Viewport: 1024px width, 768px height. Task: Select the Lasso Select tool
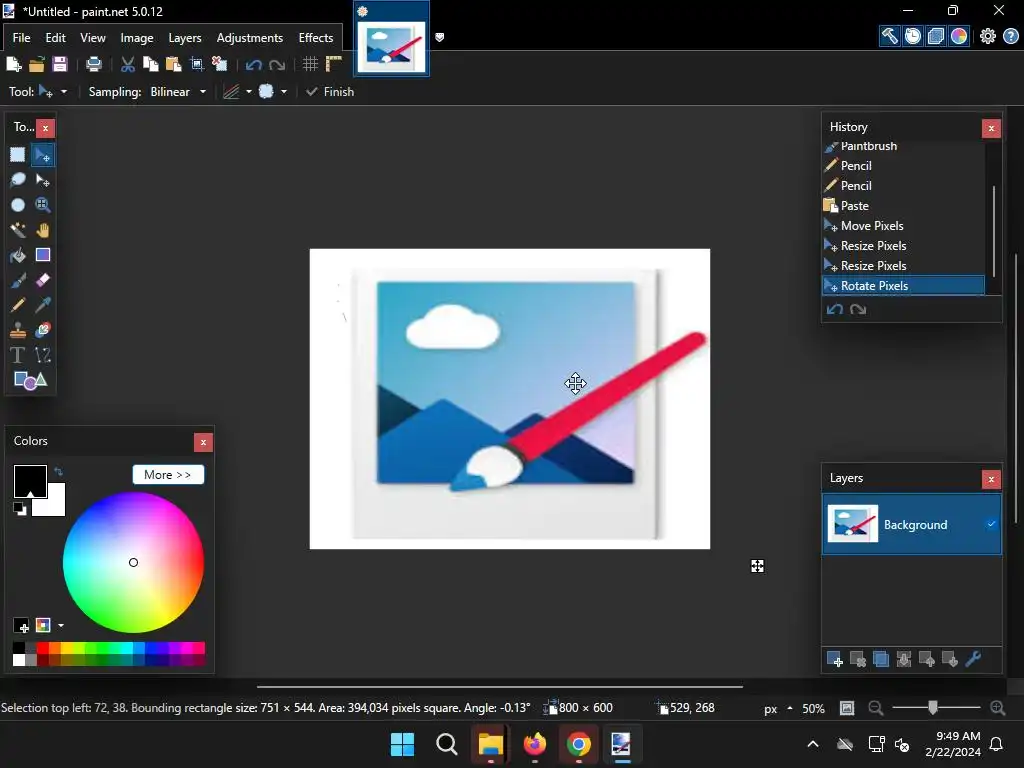18,180
